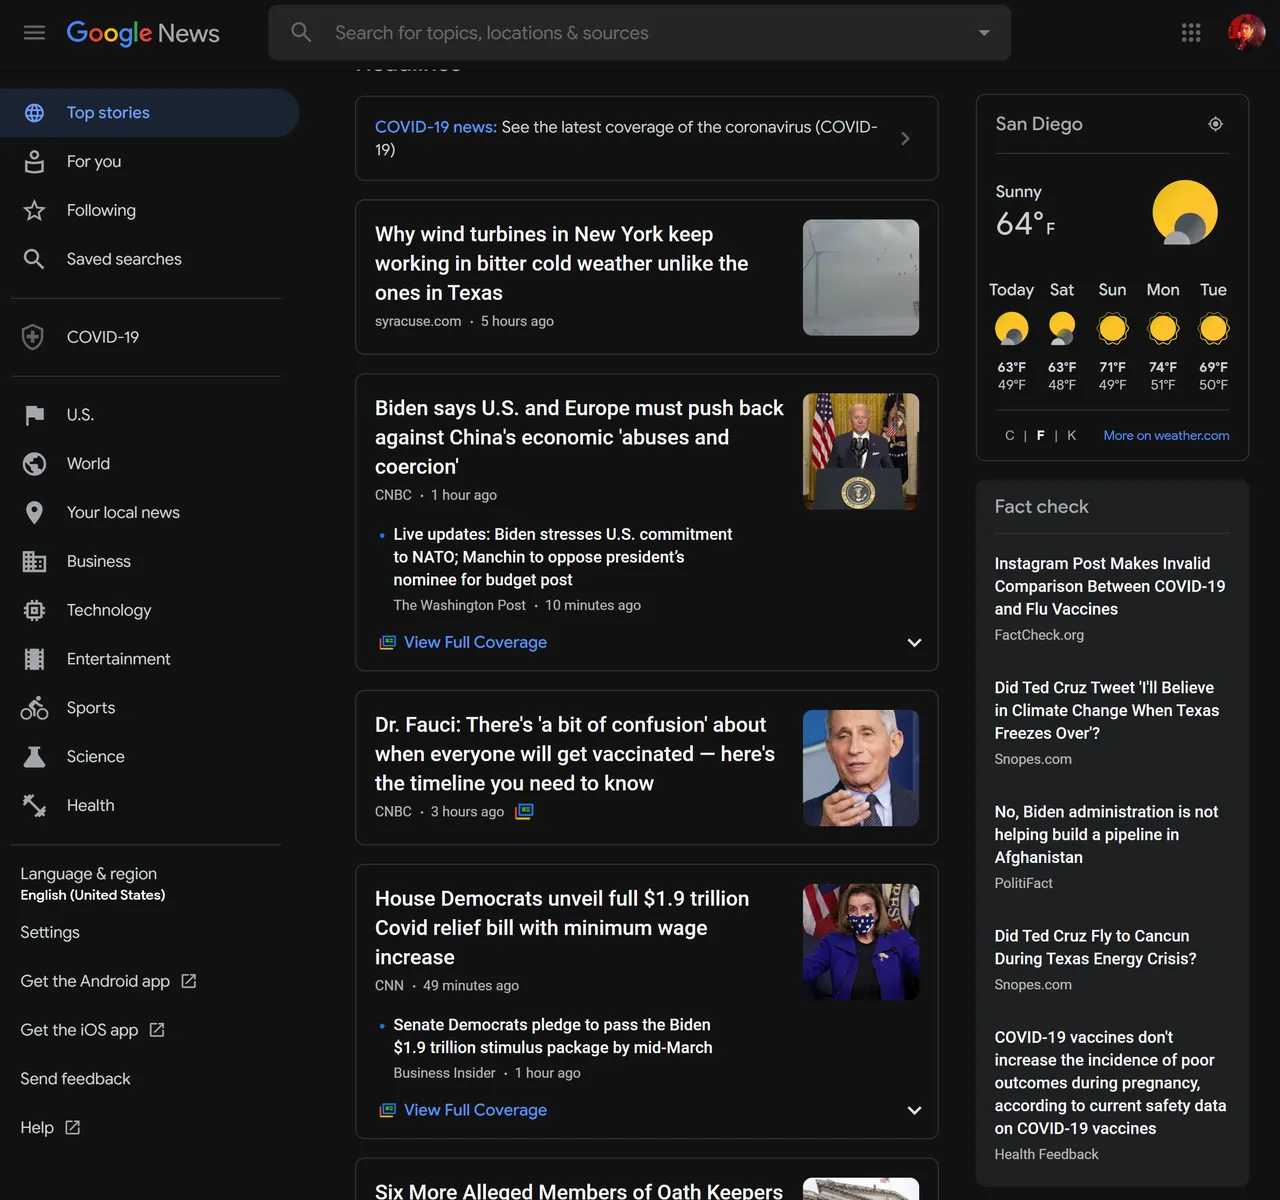Go to For you section
The image size is (1280, 1200).
tap(94, 161)
